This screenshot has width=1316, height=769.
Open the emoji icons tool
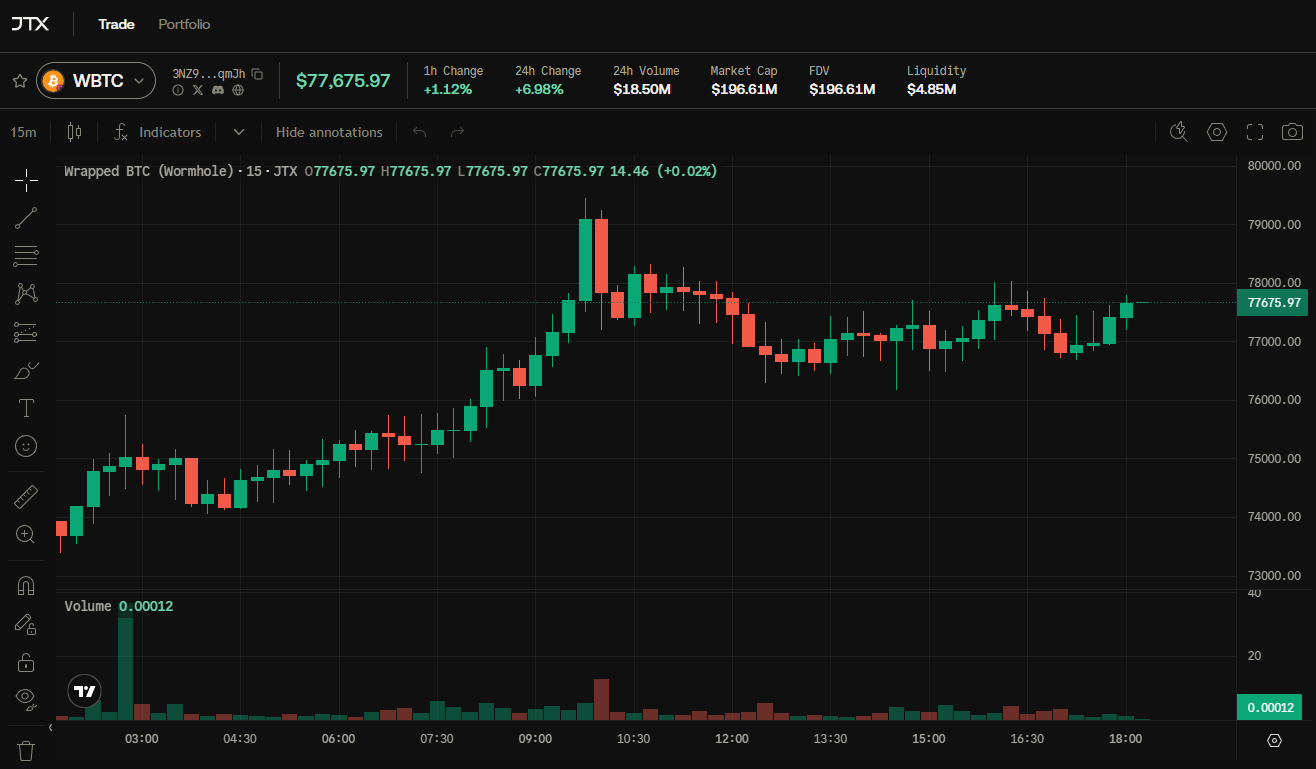tap(26, 446)
